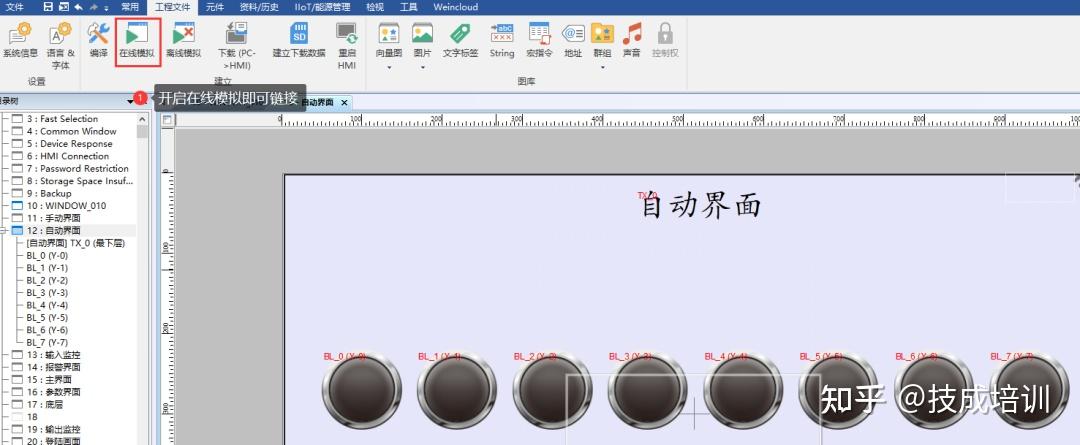Expand the 向量图 dropdown arrow
This screenshot has width=1080, height=445.
coord(389,68)
